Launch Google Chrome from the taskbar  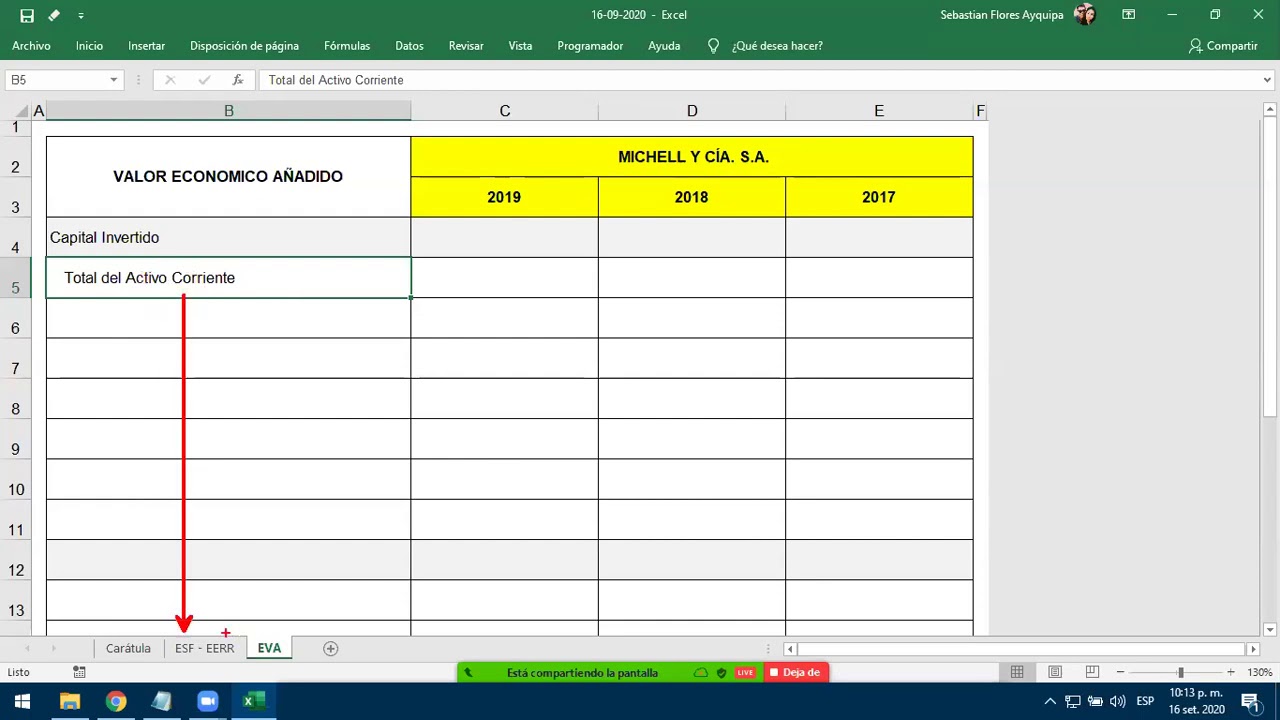click(116, 701)
